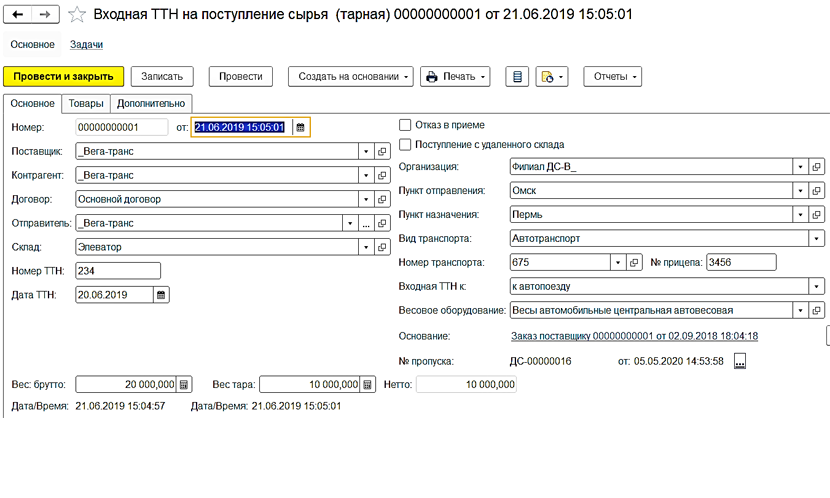Screen dimensions: 830x498
Task: Open calculator for Вес брутто field
Action: click(184, 385)
